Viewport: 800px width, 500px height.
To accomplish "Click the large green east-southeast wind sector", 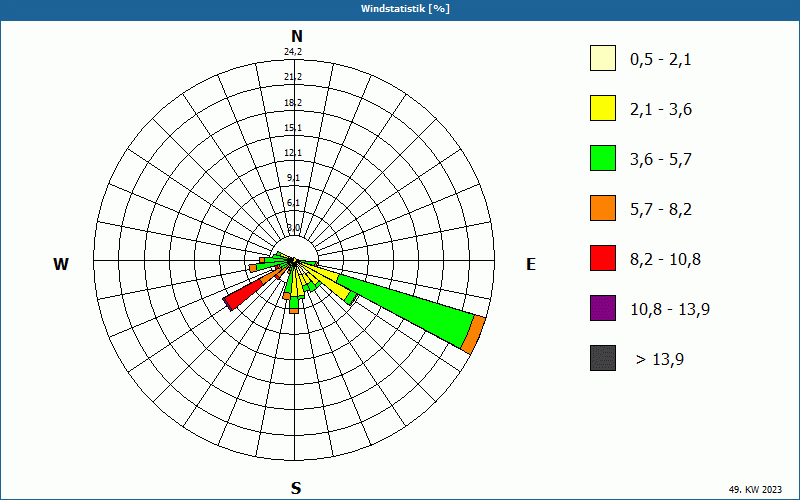I will [x=408, y=310].
